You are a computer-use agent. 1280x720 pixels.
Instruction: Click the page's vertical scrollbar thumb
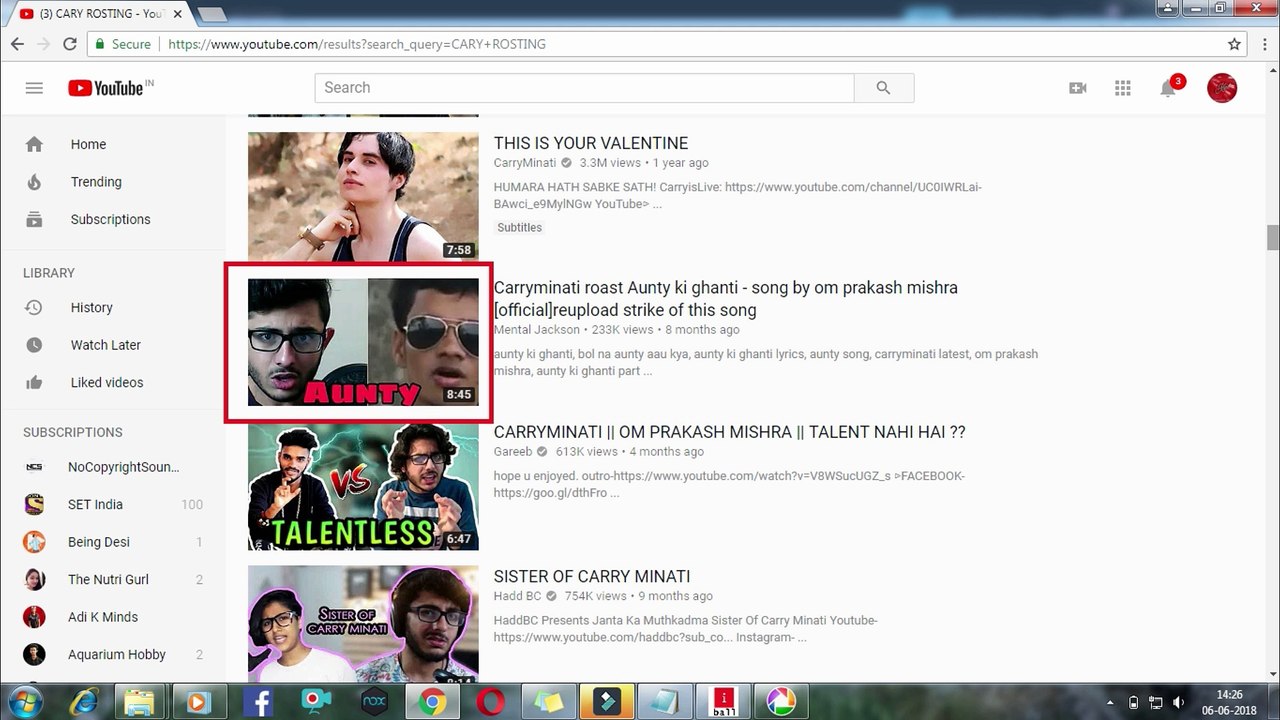[1272, 238]
